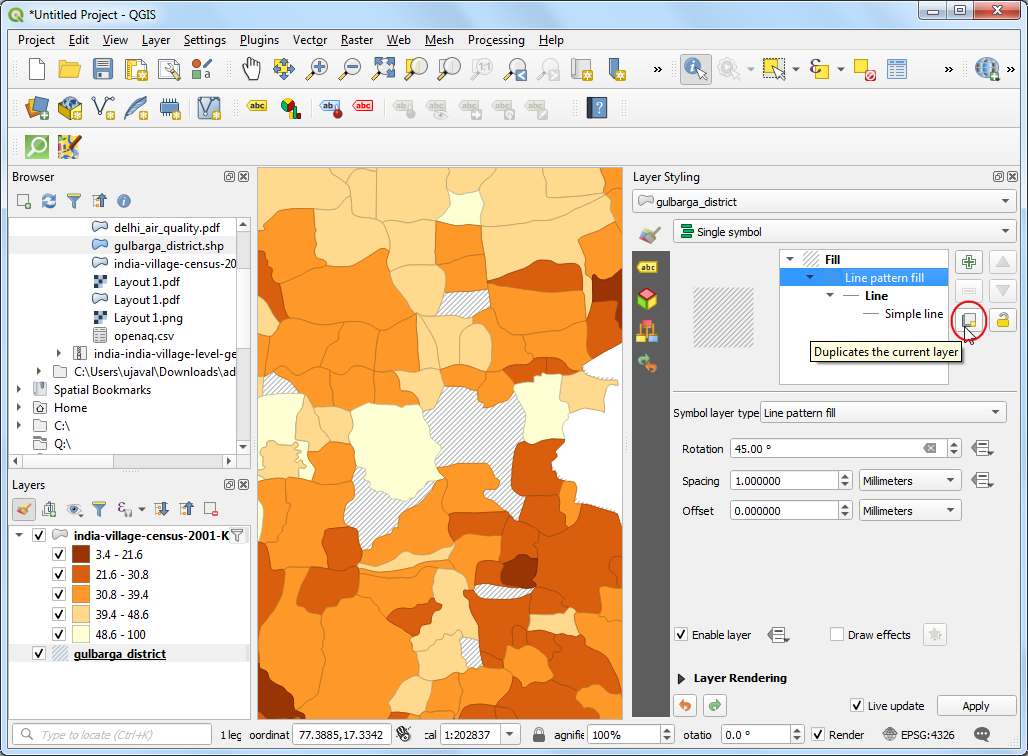Uncheck the Enable layer checkbox
The image size is (1028, 756).
tap(681, 635)
